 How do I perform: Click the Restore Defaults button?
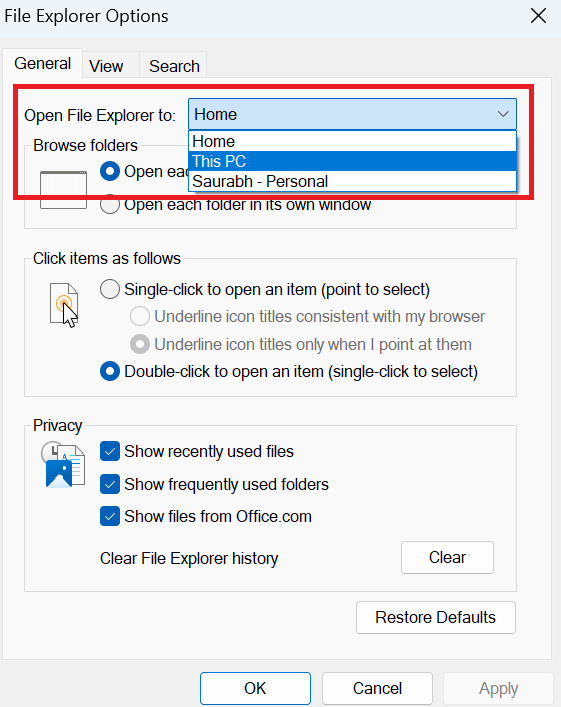436,617
